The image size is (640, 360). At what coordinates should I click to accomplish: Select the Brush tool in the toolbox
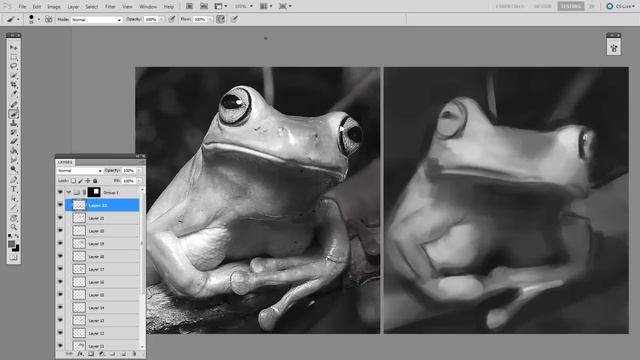(13, 114)
